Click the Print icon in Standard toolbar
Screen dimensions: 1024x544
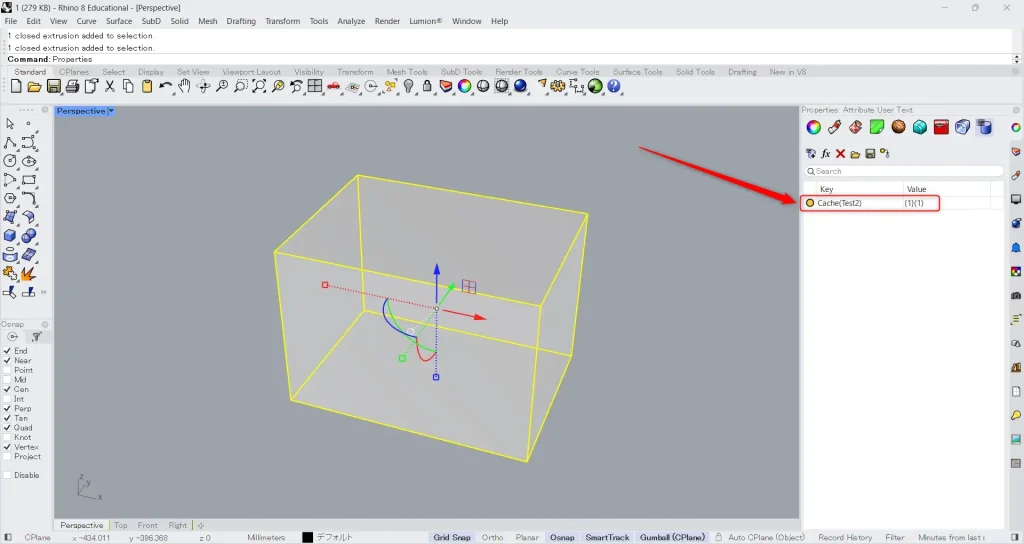(x=72, y=87)
